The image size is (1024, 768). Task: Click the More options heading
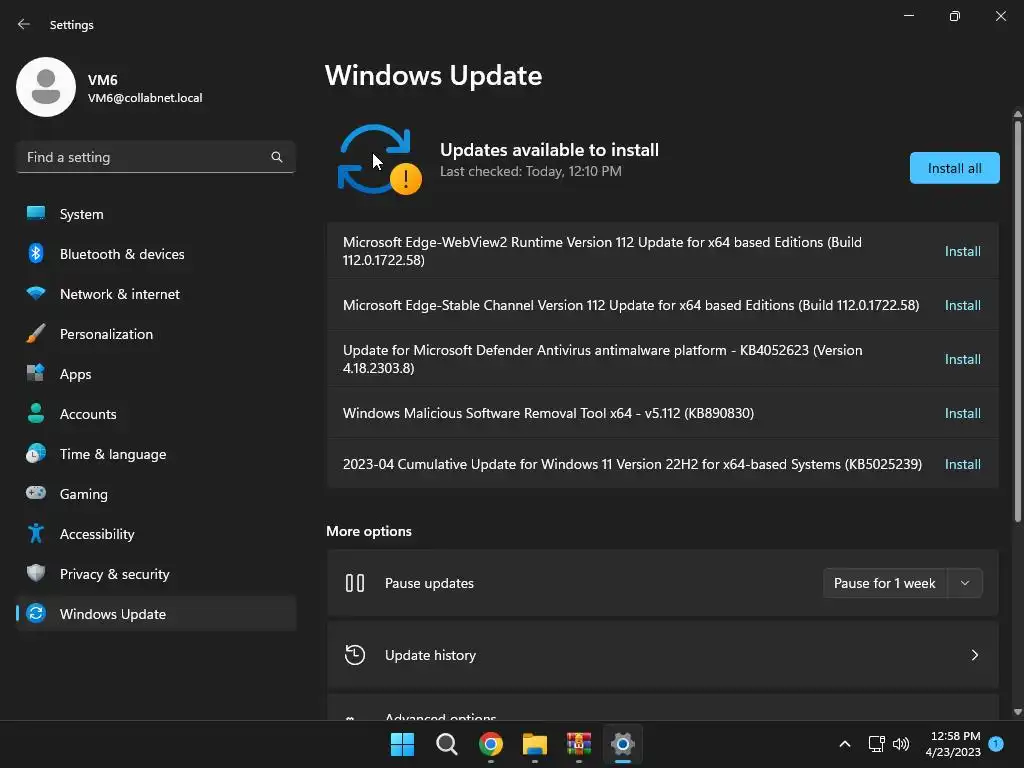[x=368, y=531]
